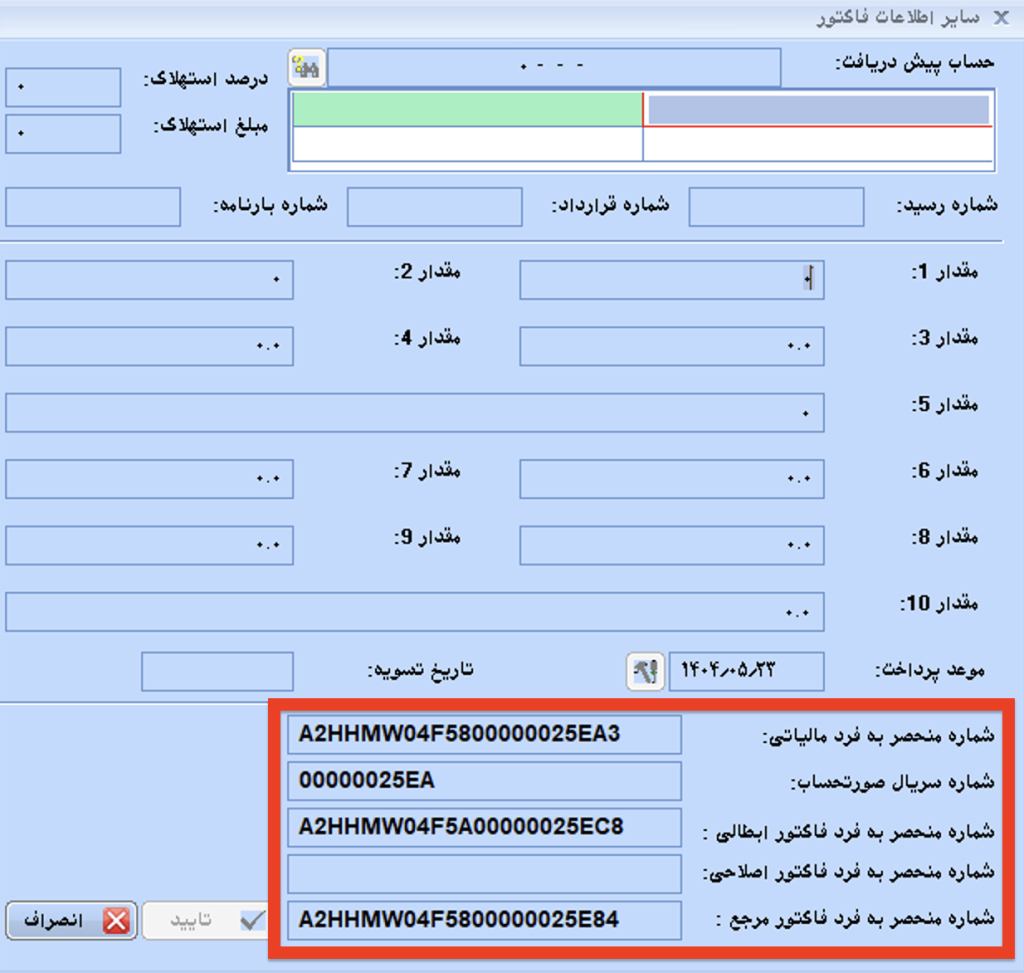Viewport: 1024px width, 973px height.
Task: Focus the مقدار 9 input field
Action: (x=150, y=545)
